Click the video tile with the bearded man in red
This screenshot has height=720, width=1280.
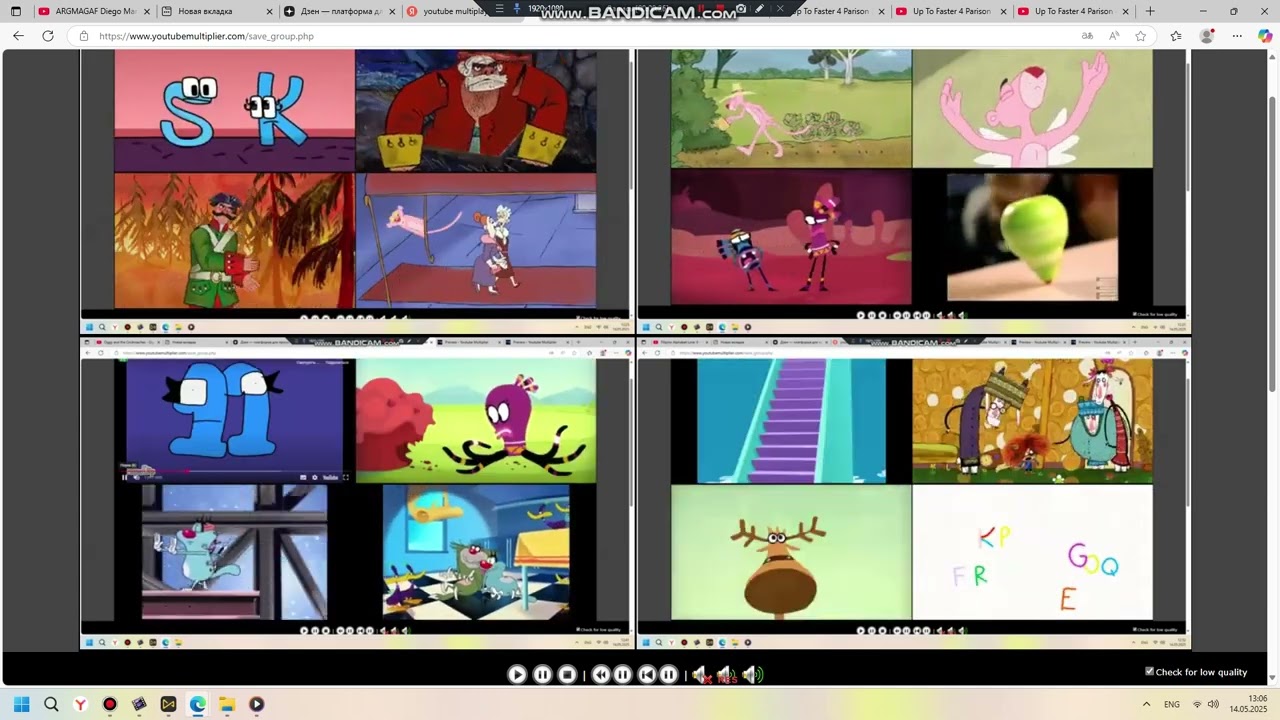pyautogui.click(x=476, y=110)
